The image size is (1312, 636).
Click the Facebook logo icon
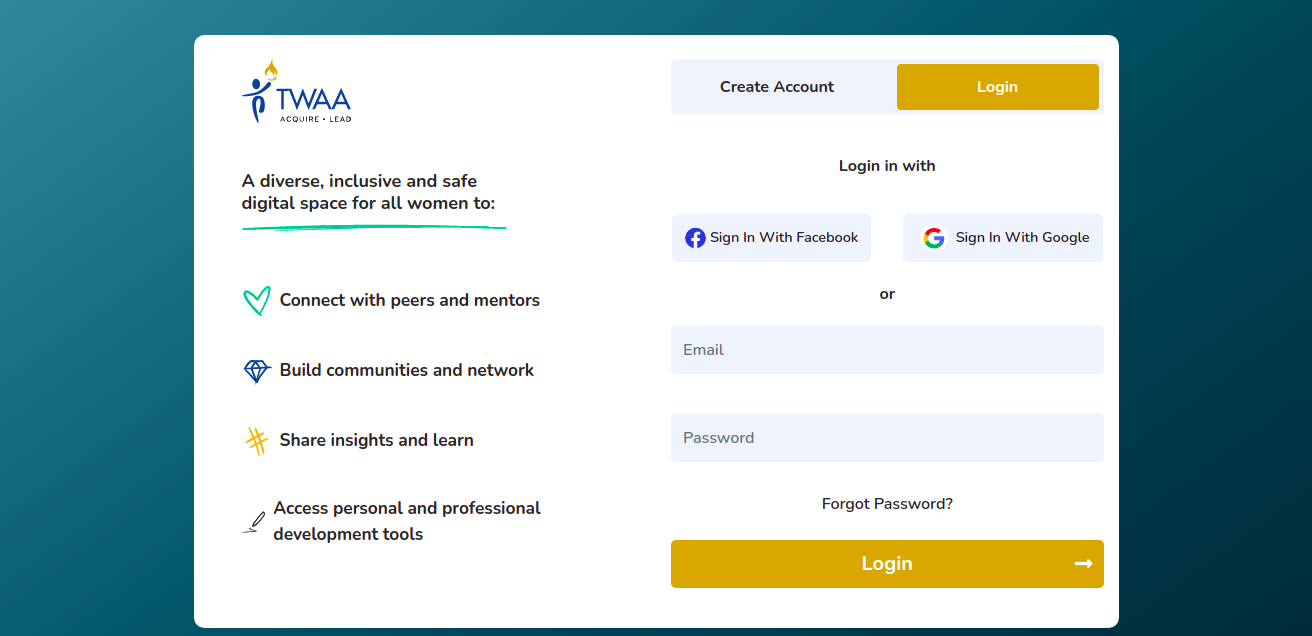pyautogui.click(x=695, y=238)
